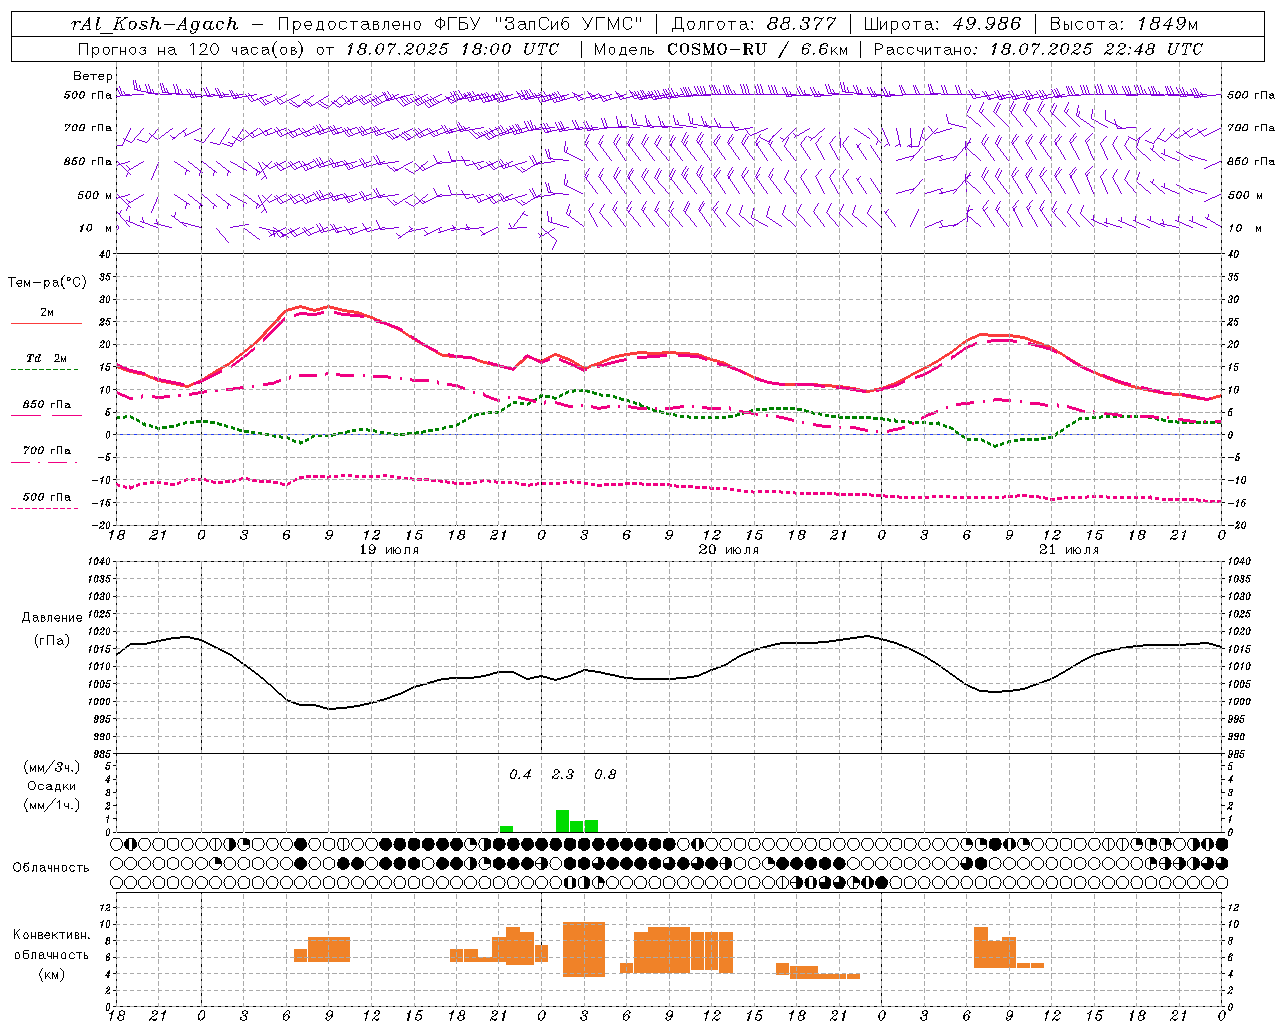This screenshot has width=1280, height=1024.
Task: Select the 21 июля date label
Action: click(1069, 550)
